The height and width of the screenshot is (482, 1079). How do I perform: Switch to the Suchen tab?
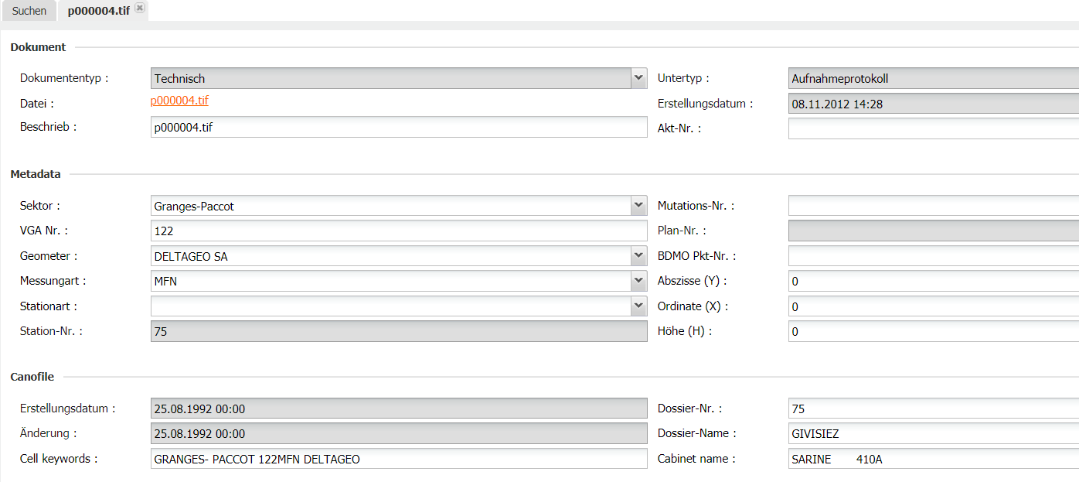click(x=29, y=11)
